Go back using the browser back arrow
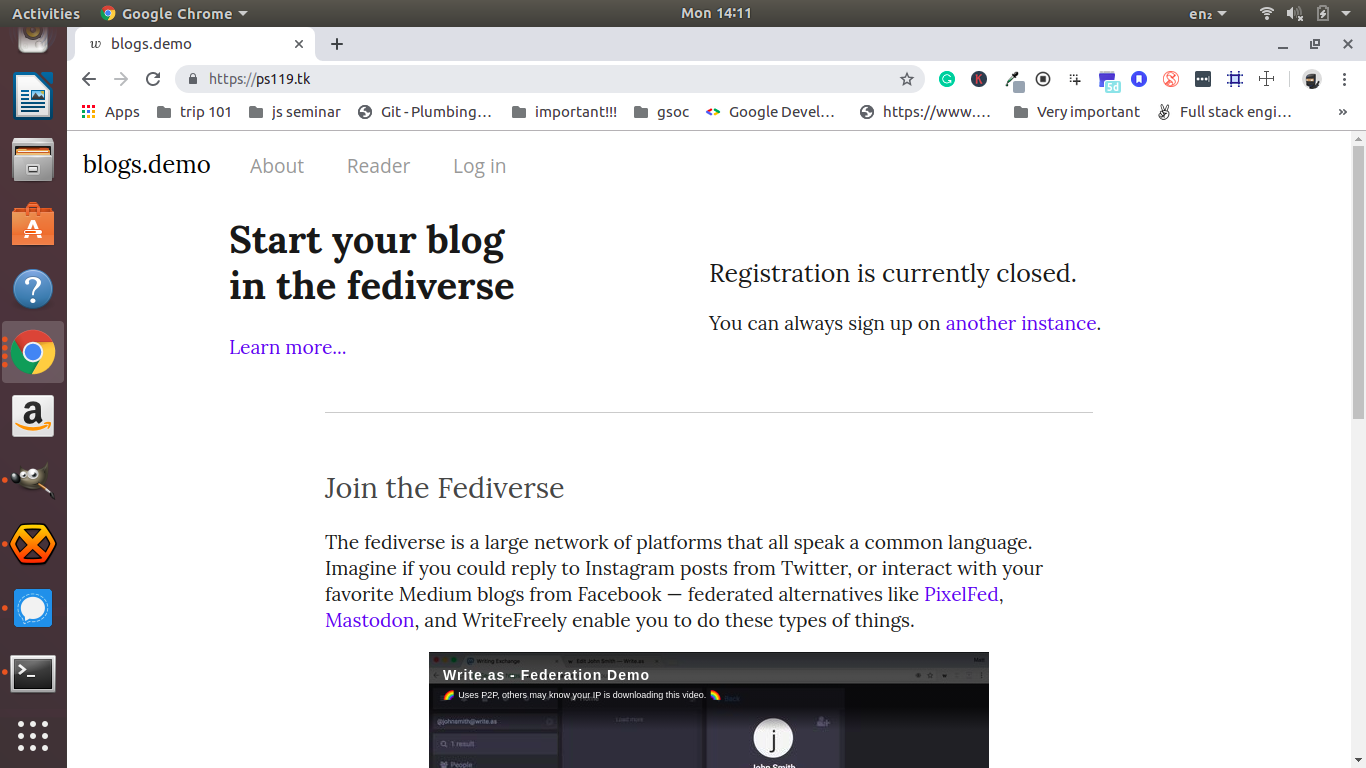Image resolution: width=1366 pixels, height=768 pixels. click(x=89, y=79)
